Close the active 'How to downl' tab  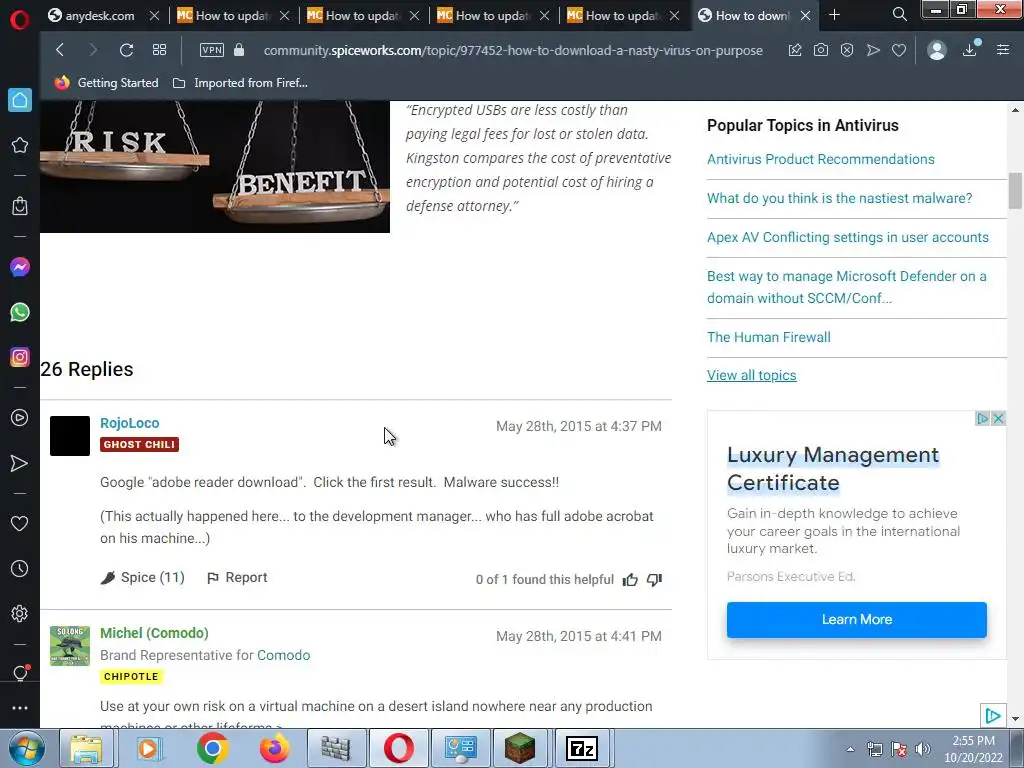(806, 15)
